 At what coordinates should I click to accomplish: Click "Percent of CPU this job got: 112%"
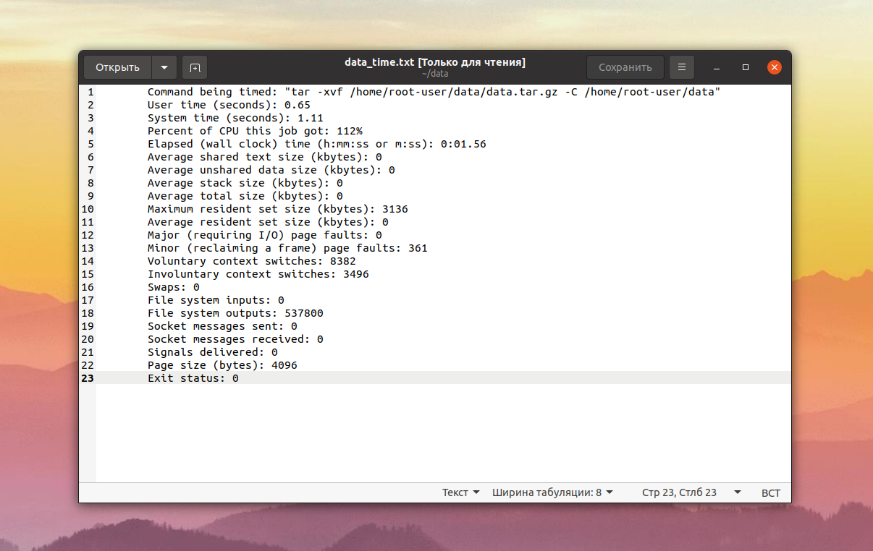click(x=255, y=131)
